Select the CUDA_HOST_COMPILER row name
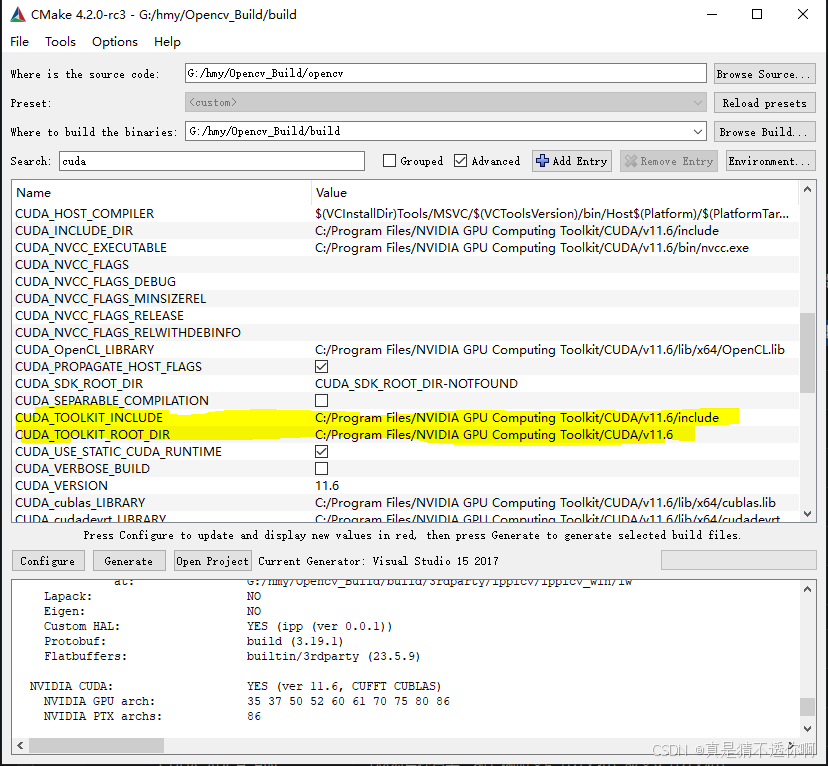 coord(84,214)
